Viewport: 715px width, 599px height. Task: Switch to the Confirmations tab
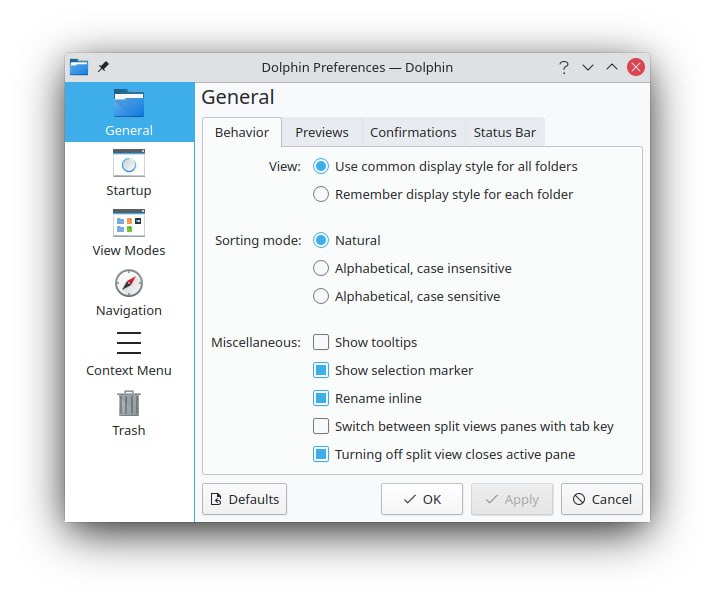[x=413, y=132]
